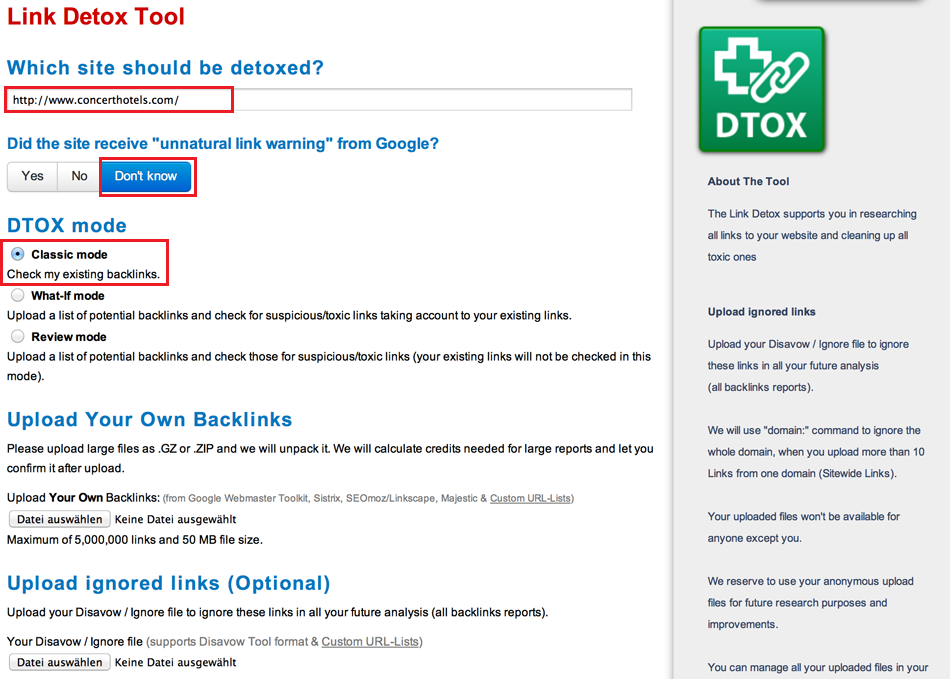
Task: Click the 'DTOX mode' heading
Action: click(x=67, y=225)
